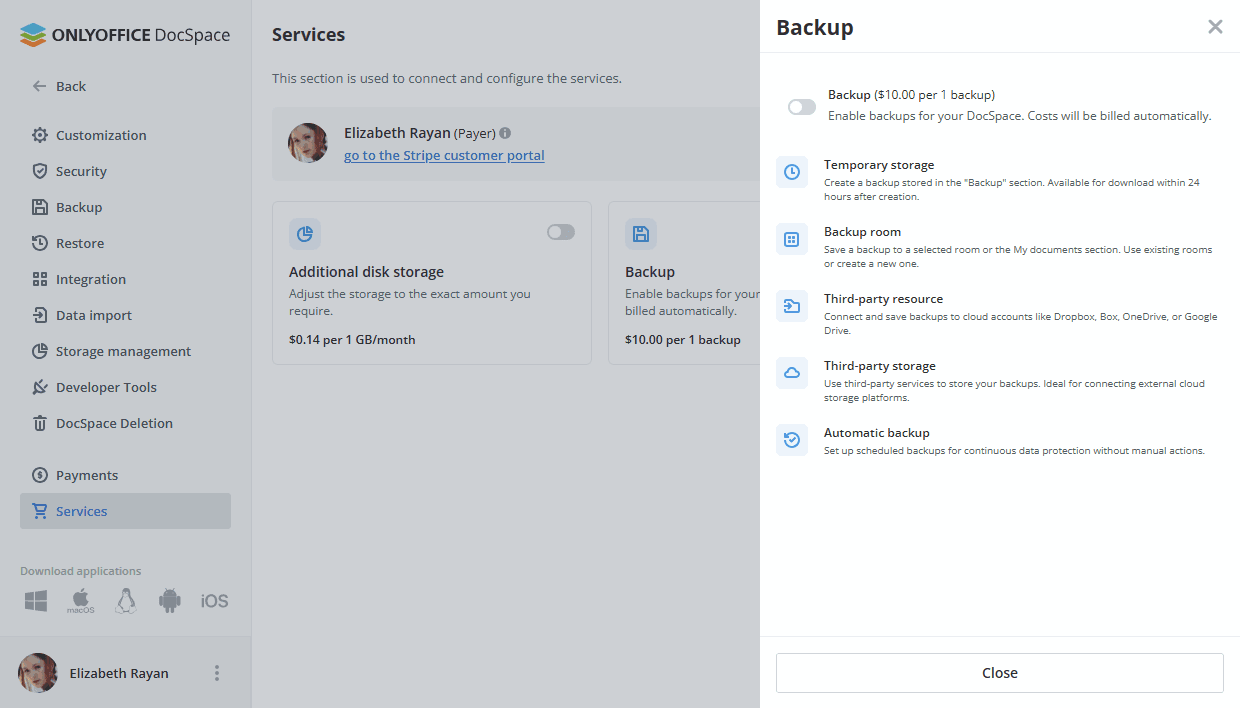Click the macOS download application icon
Screen dimensions: 1240x708
81,601
